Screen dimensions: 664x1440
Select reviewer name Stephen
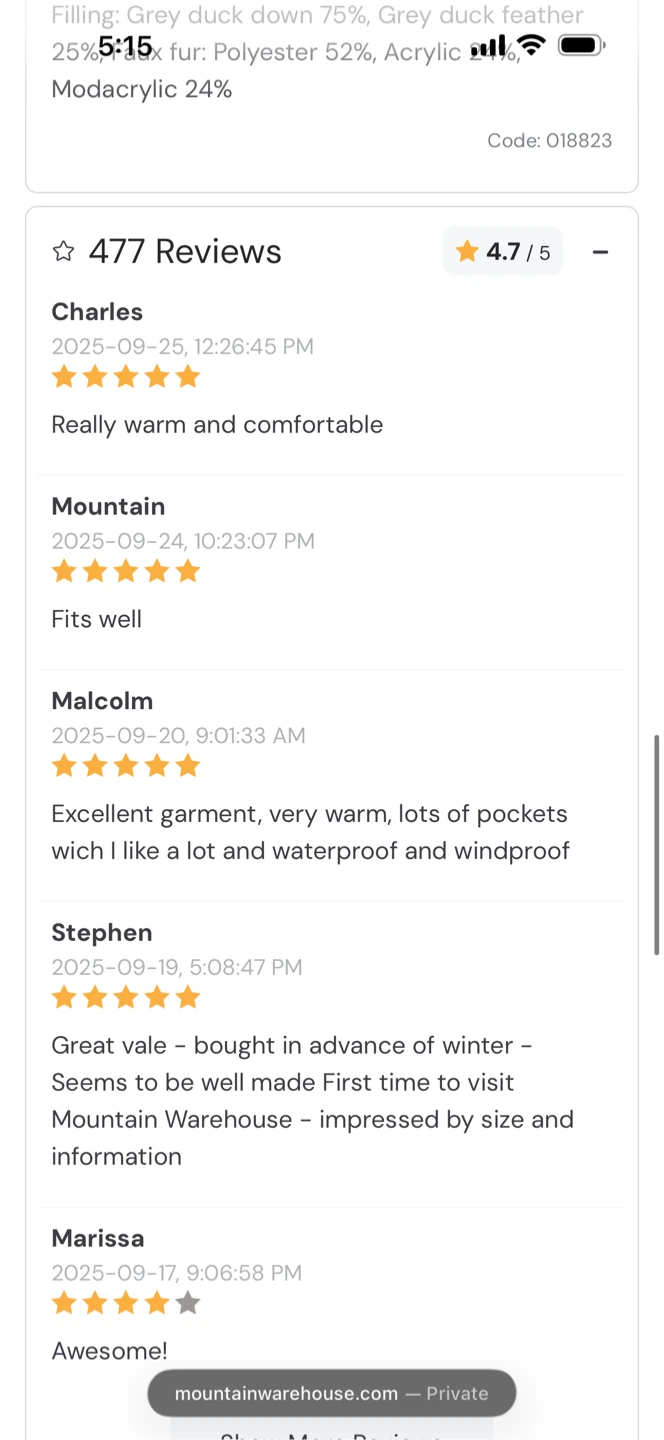[x=101, y=932]
